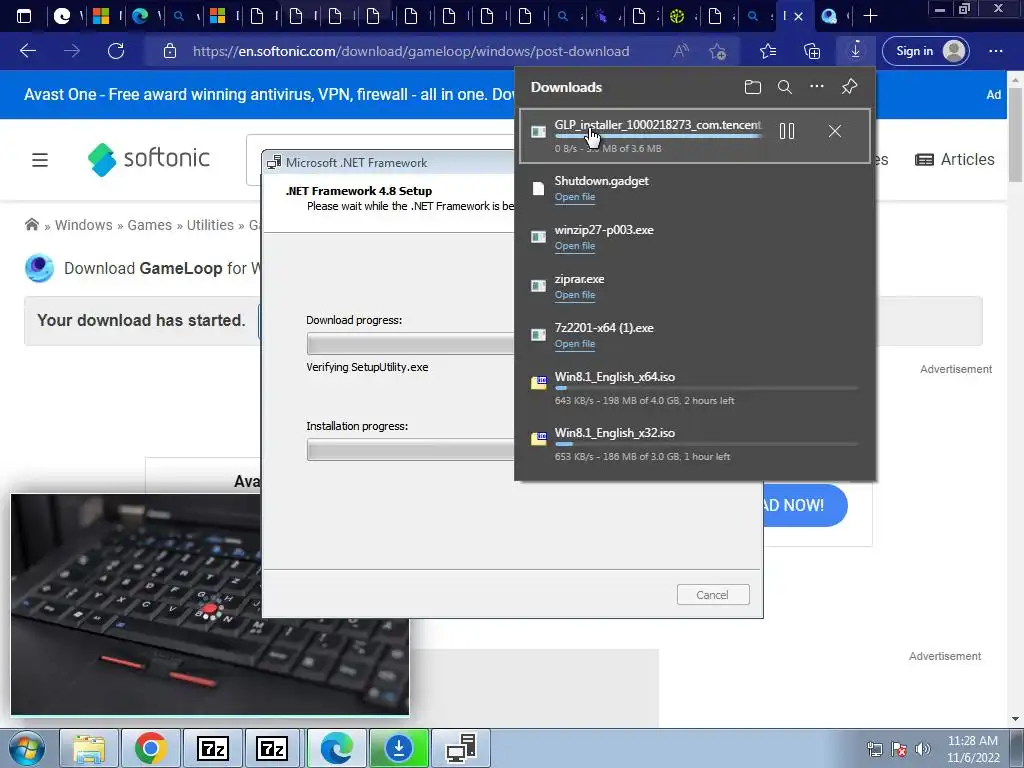This screenshot has height=768, width=1024.
Task: Pause the GLP_installer download
Action: [x=787, y=131]
